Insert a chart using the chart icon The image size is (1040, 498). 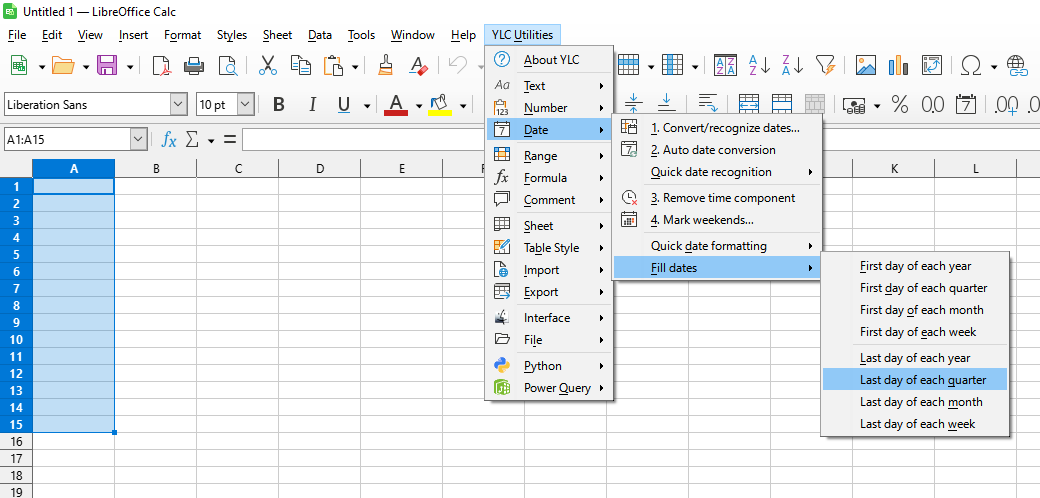pyautogui.click(x=899, y=66)
